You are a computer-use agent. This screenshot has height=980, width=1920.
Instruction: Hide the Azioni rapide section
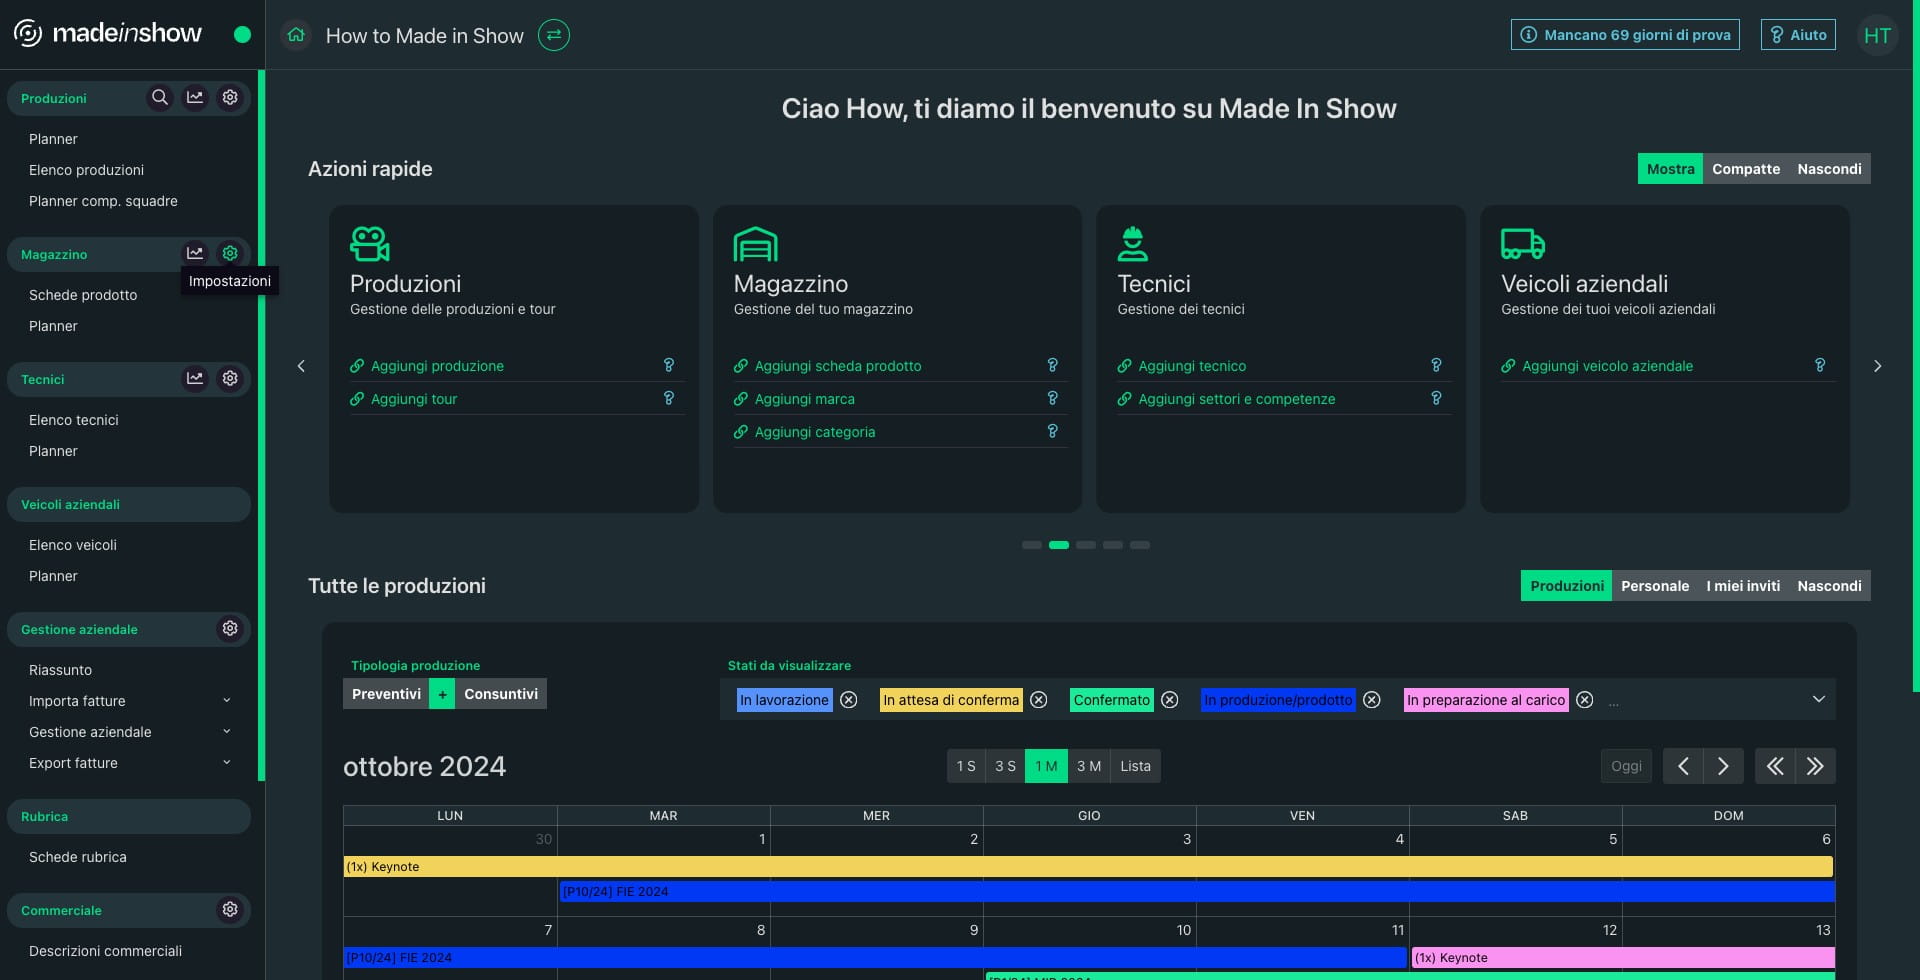[1829, 169]
